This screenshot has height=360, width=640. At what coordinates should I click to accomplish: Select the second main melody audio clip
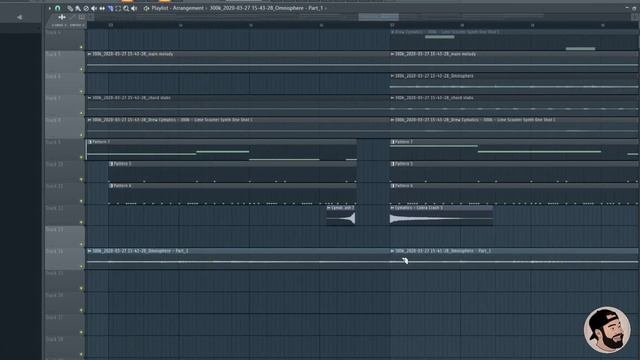(x=514, y=62)
